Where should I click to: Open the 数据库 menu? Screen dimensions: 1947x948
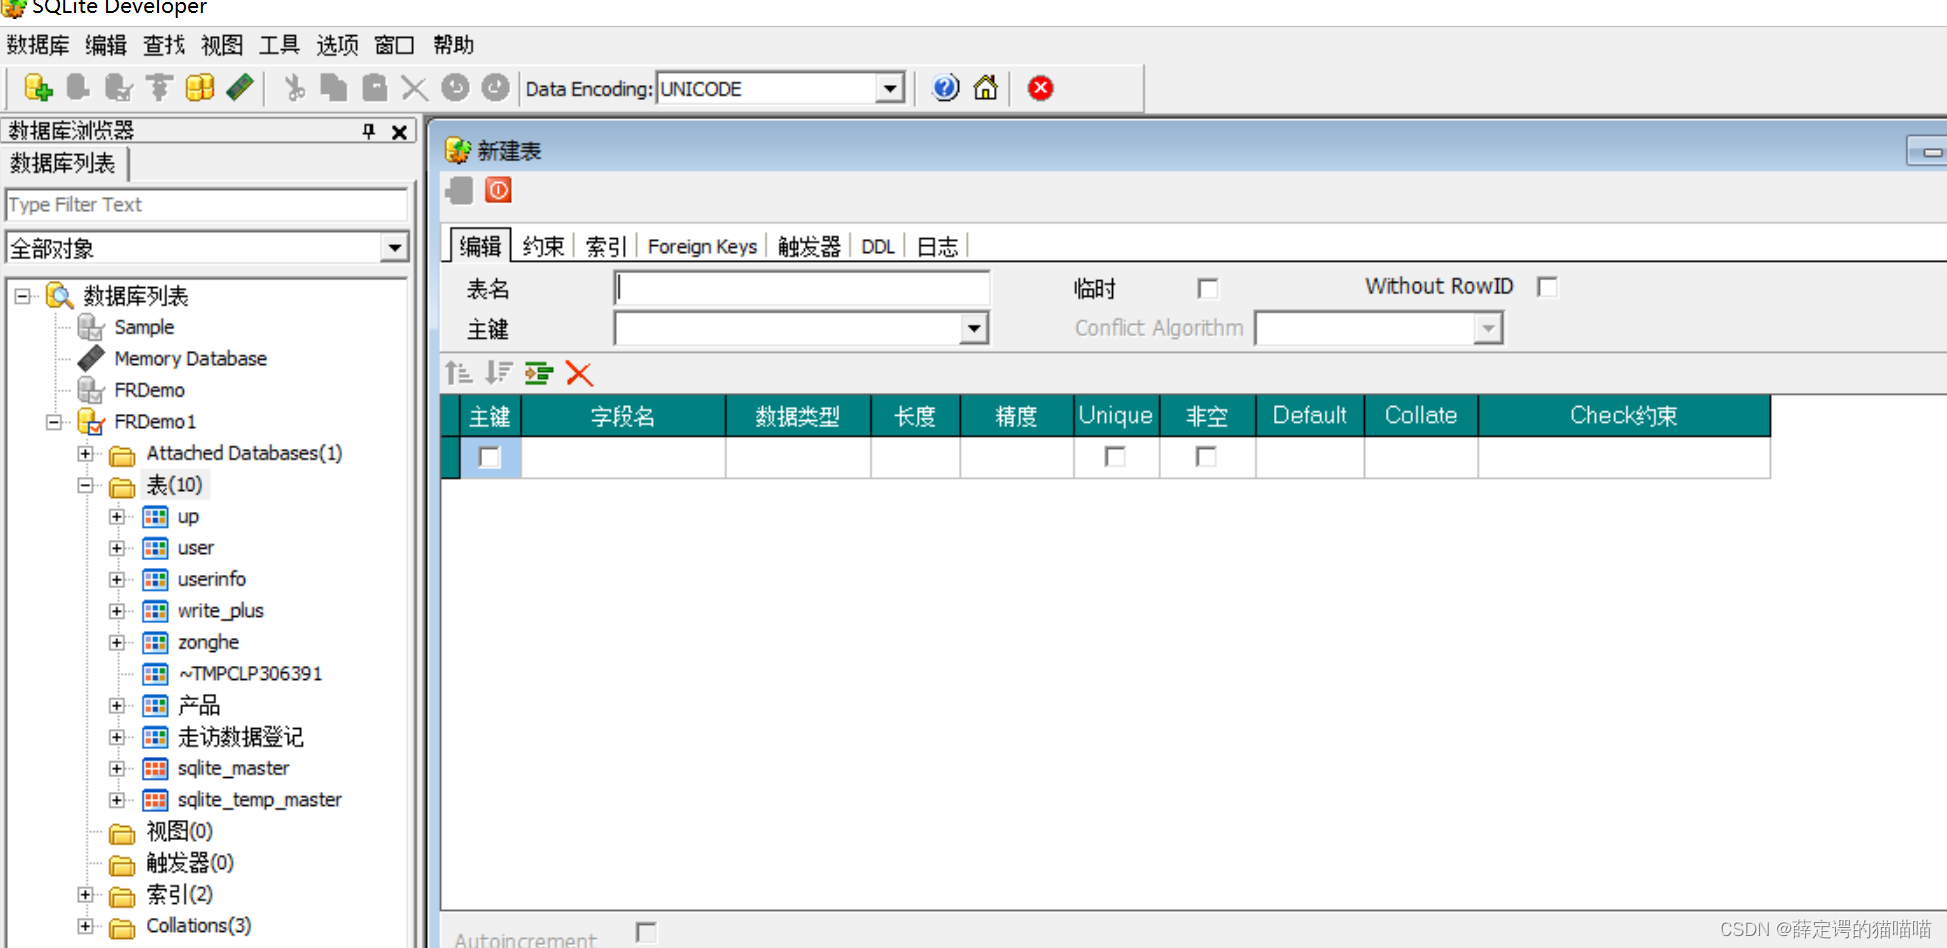pos(38,45)
